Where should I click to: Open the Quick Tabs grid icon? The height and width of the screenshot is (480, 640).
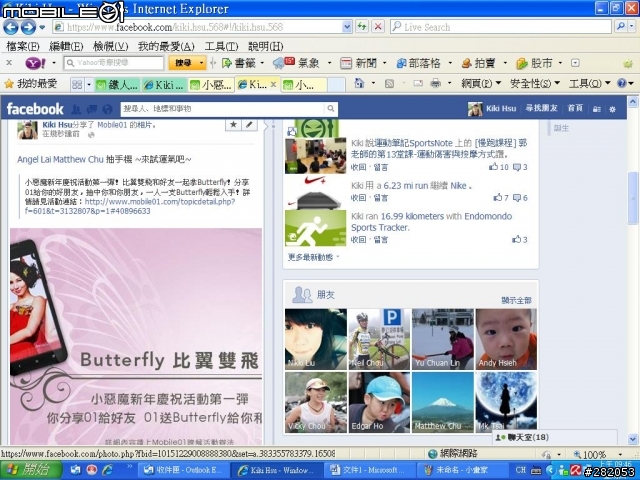77,84
